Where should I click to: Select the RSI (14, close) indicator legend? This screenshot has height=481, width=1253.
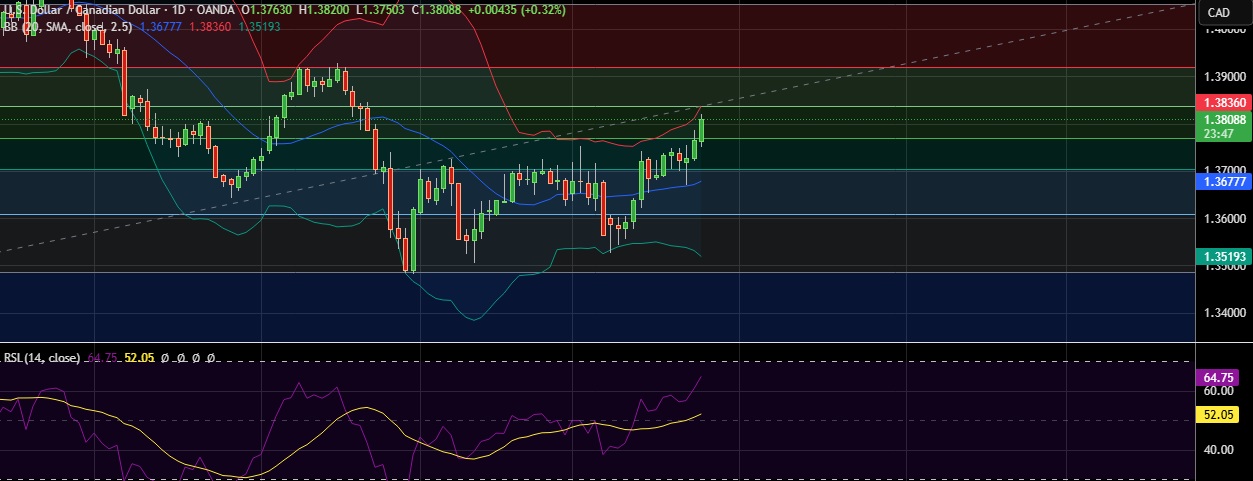[42, 357]
